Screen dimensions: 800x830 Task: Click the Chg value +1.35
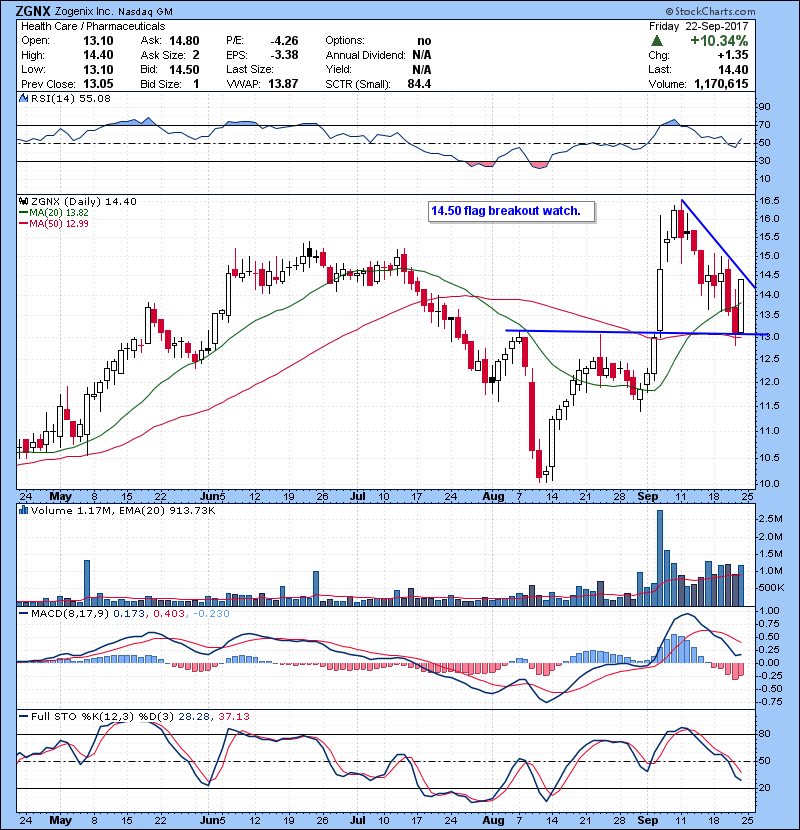733,55
